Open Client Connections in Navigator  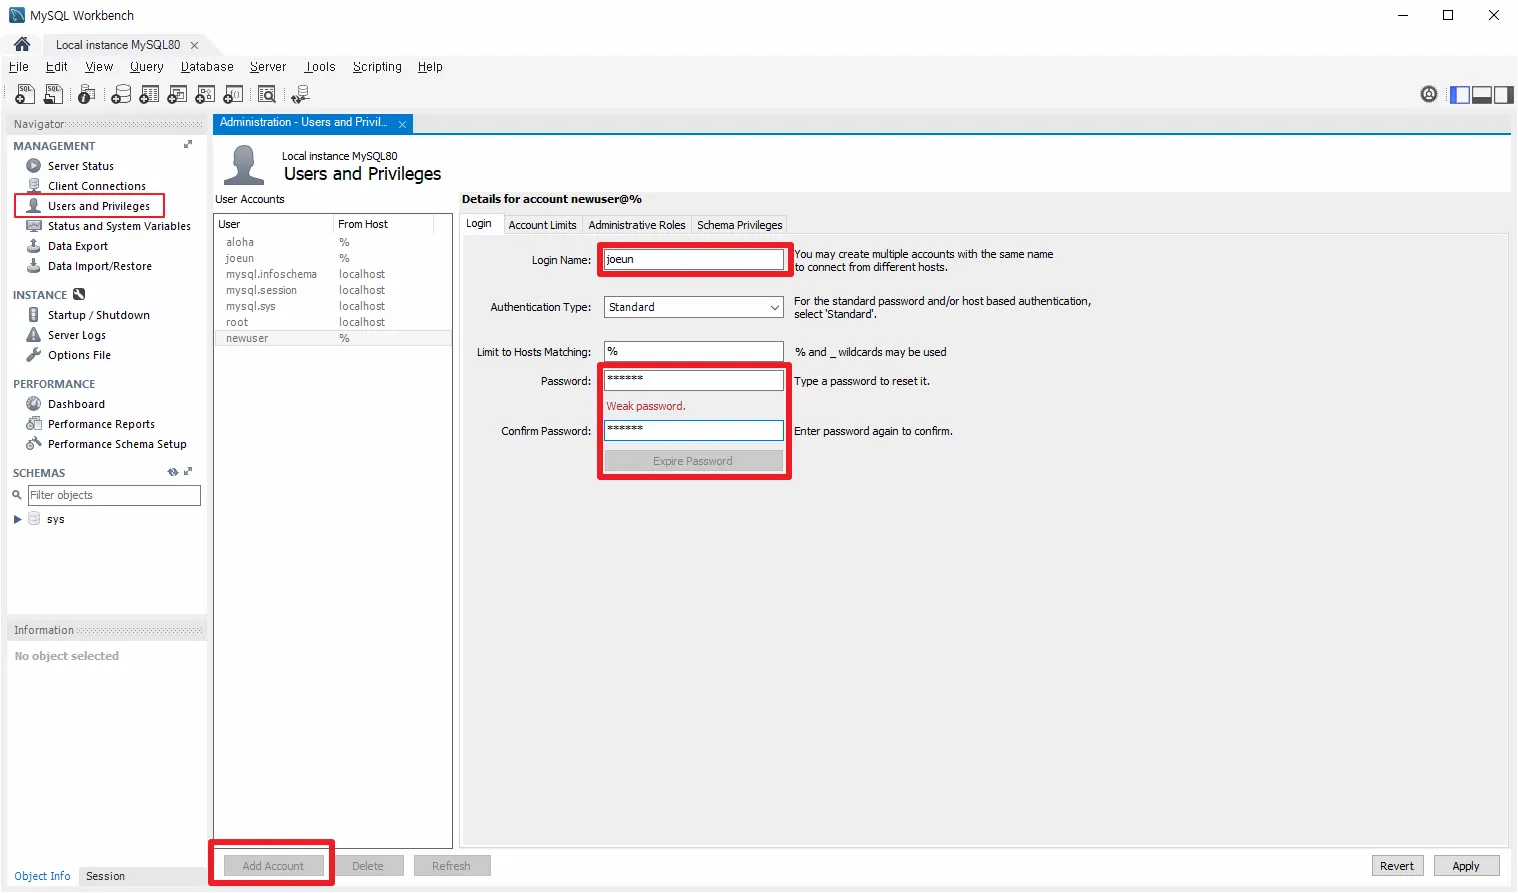(x=96, y=186)
